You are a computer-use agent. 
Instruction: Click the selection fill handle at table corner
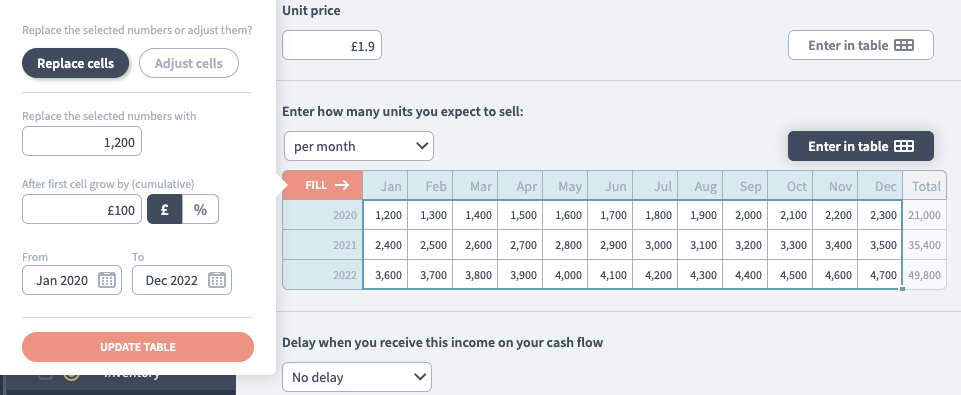tap(902, 288)
